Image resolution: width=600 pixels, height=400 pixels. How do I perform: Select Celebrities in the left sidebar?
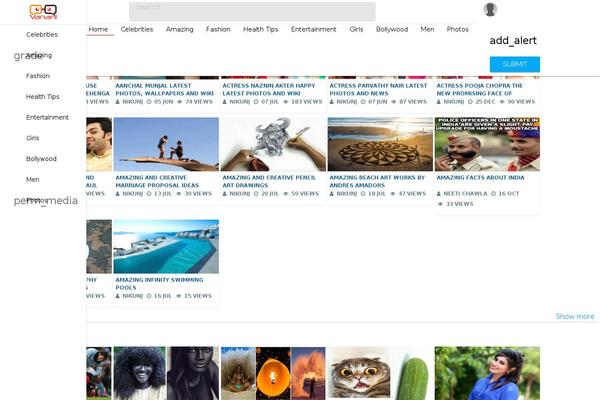click(42, 34)
